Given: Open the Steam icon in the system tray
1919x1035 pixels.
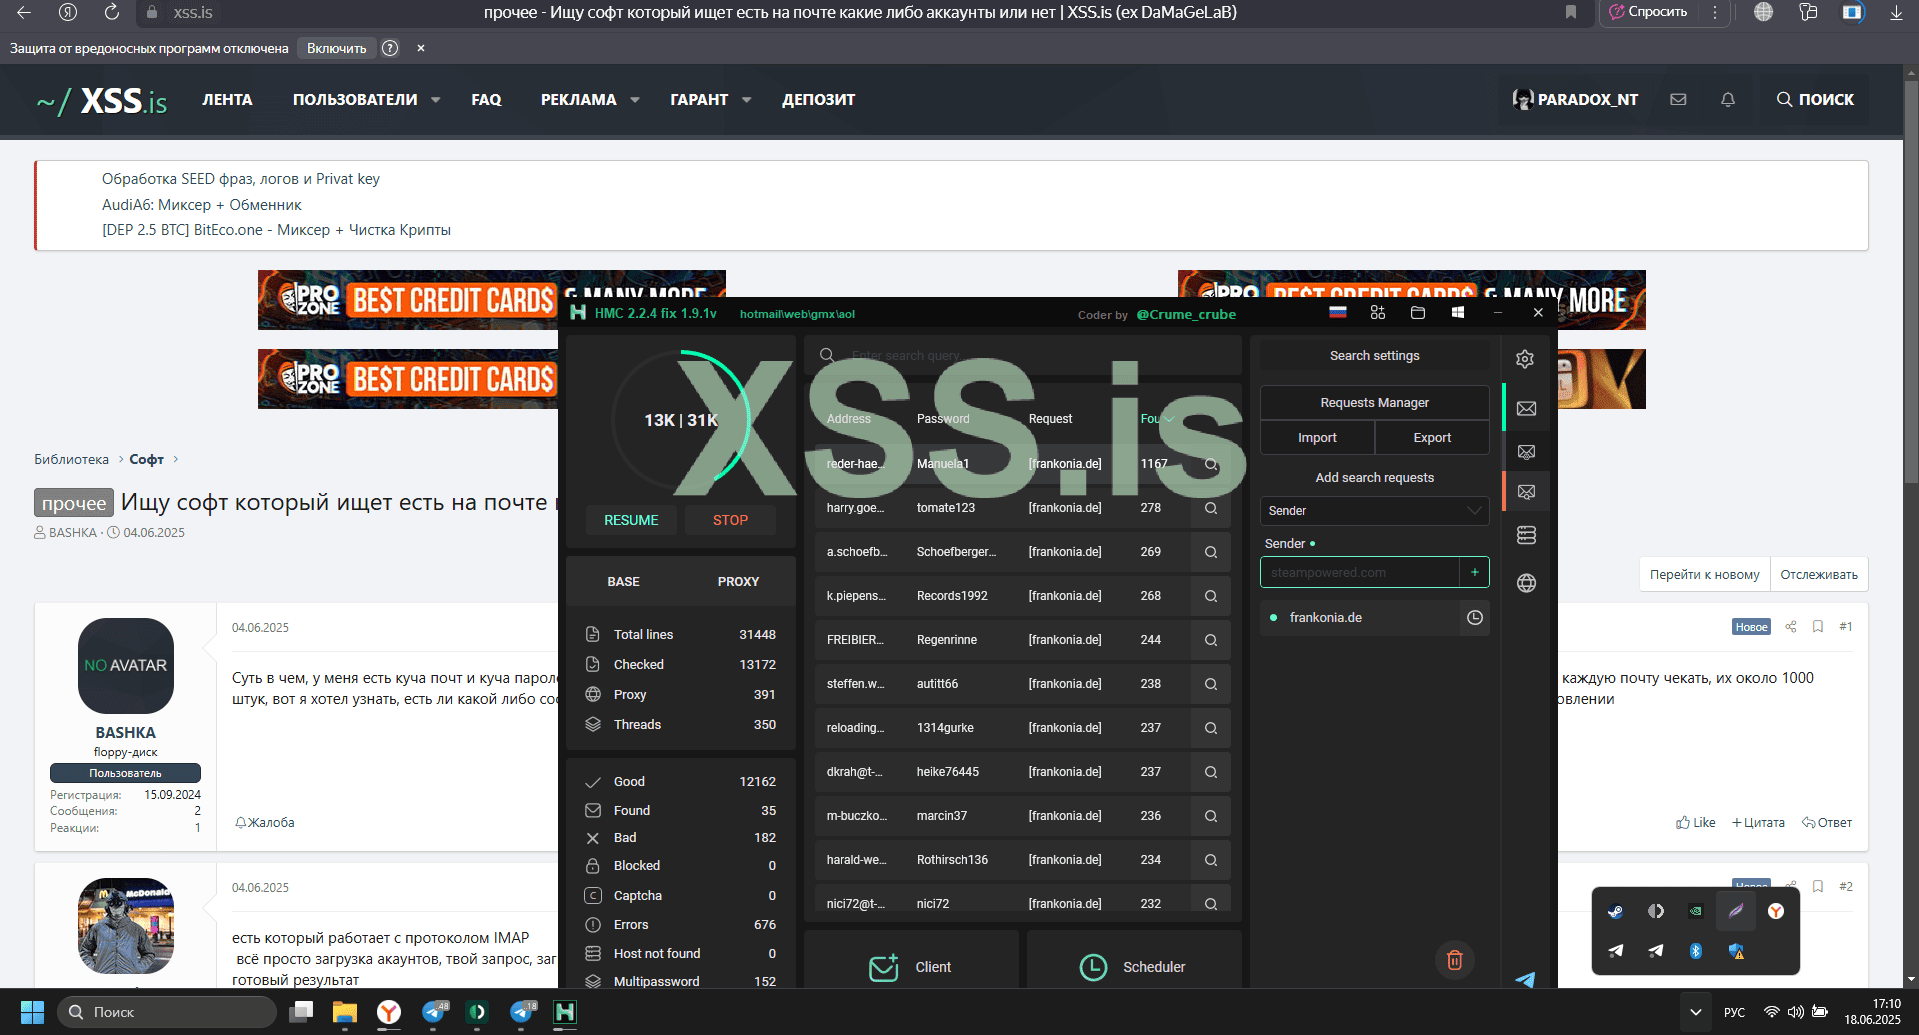Looking at the screenshot, I should pyautogui.click(x=1615, y=911).
